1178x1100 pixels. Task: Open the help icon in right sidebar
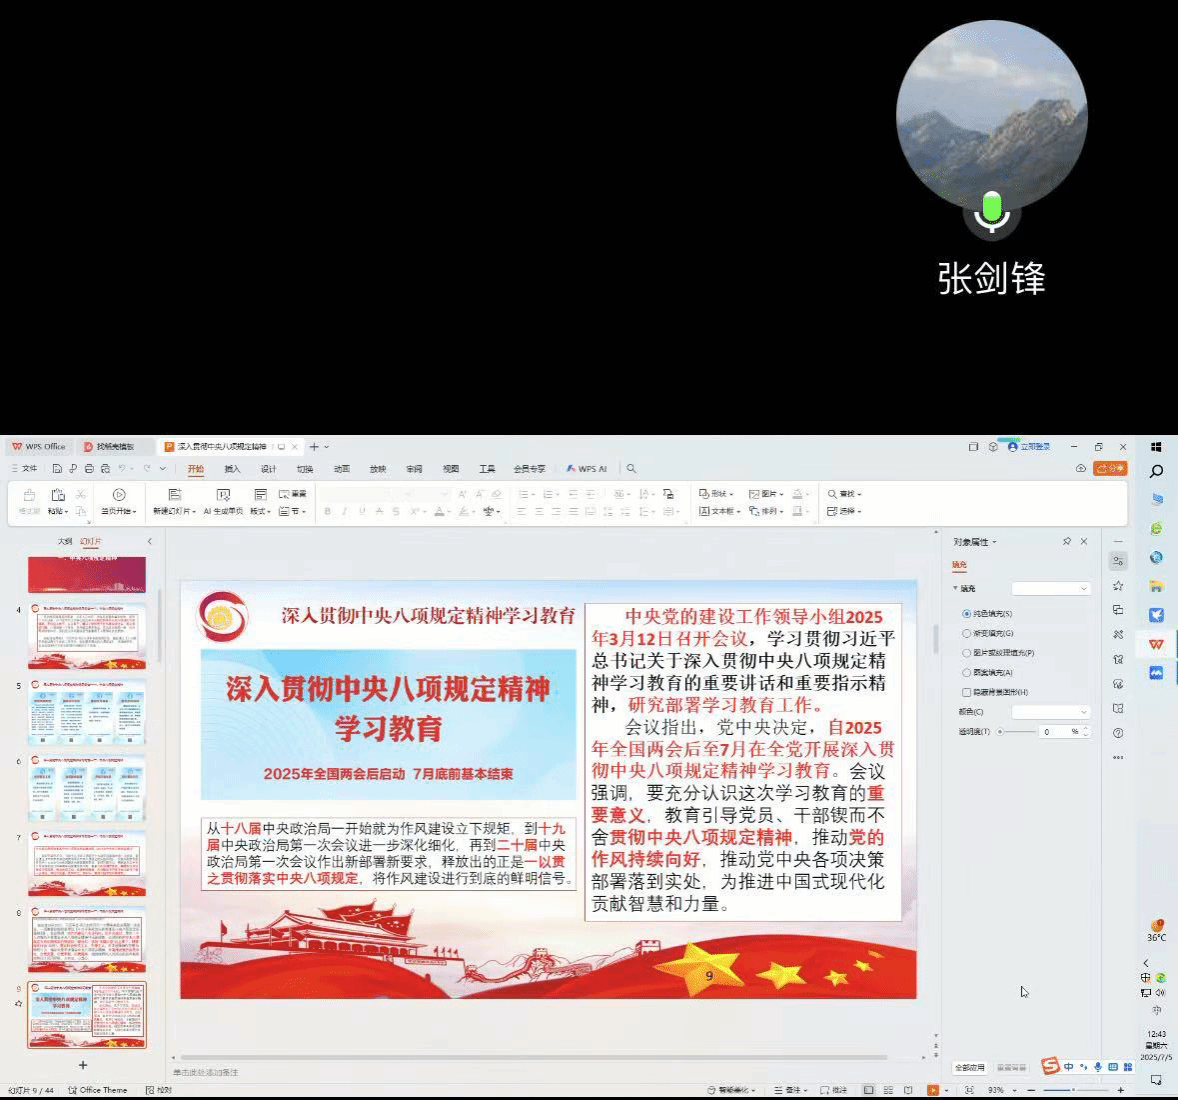(x=1118, y=733)
